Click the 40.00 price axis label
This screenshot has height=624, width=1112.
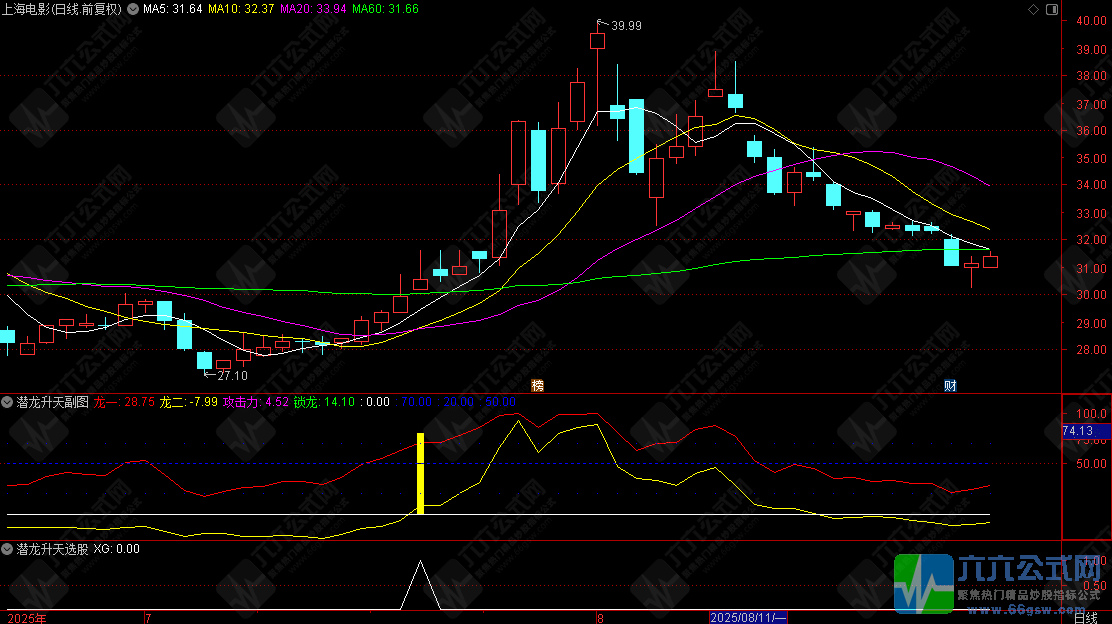(x=1091, y=21)
